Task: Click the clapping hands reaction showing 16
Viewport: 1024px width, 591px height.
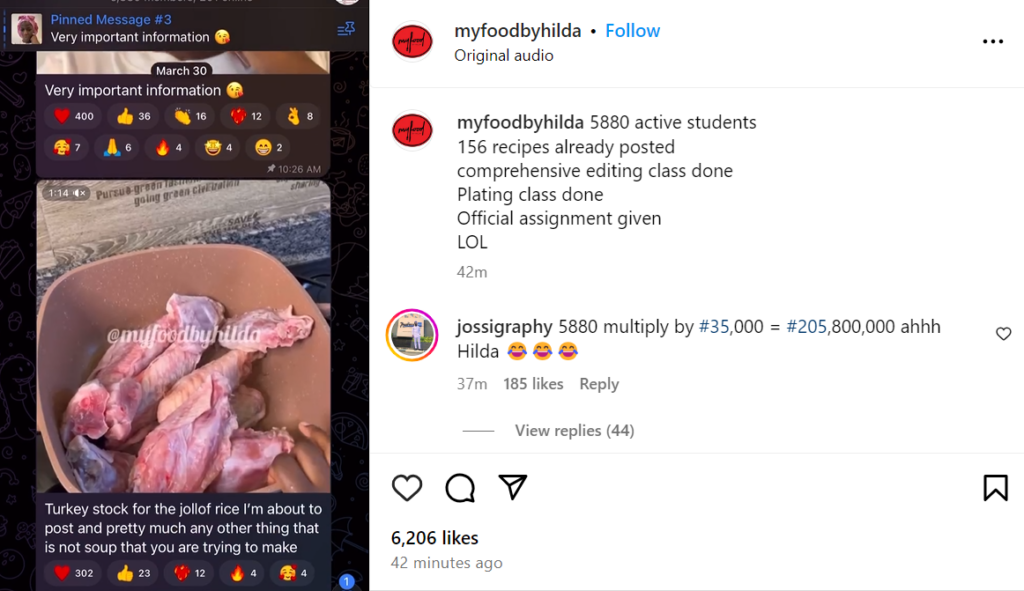Action: click(x=190, y=116)
